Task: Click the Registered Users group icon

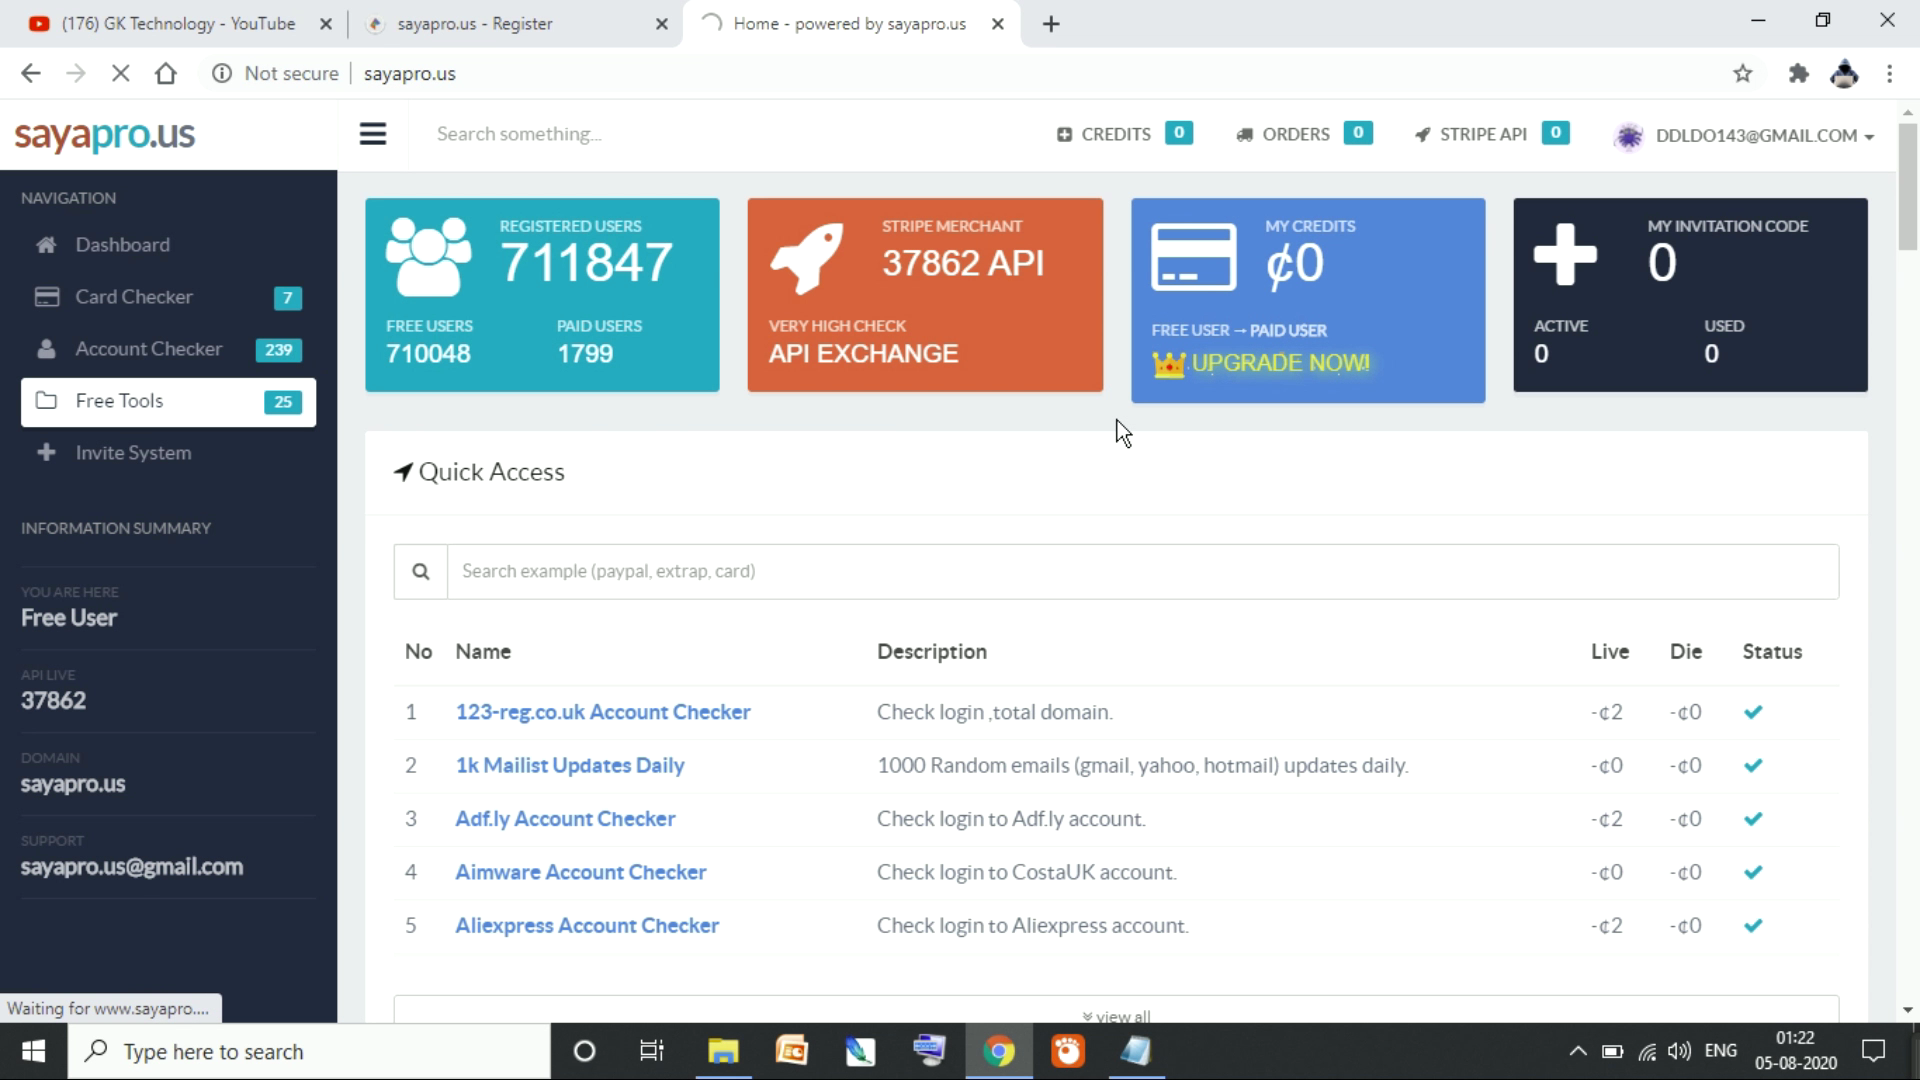Action: [428, 256]
